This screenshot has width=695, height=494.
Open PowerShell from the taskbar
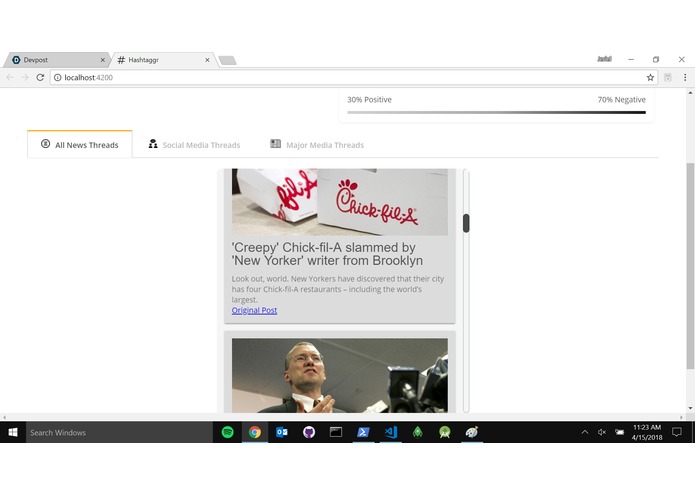pyautogui.click(x=363, y=432)
